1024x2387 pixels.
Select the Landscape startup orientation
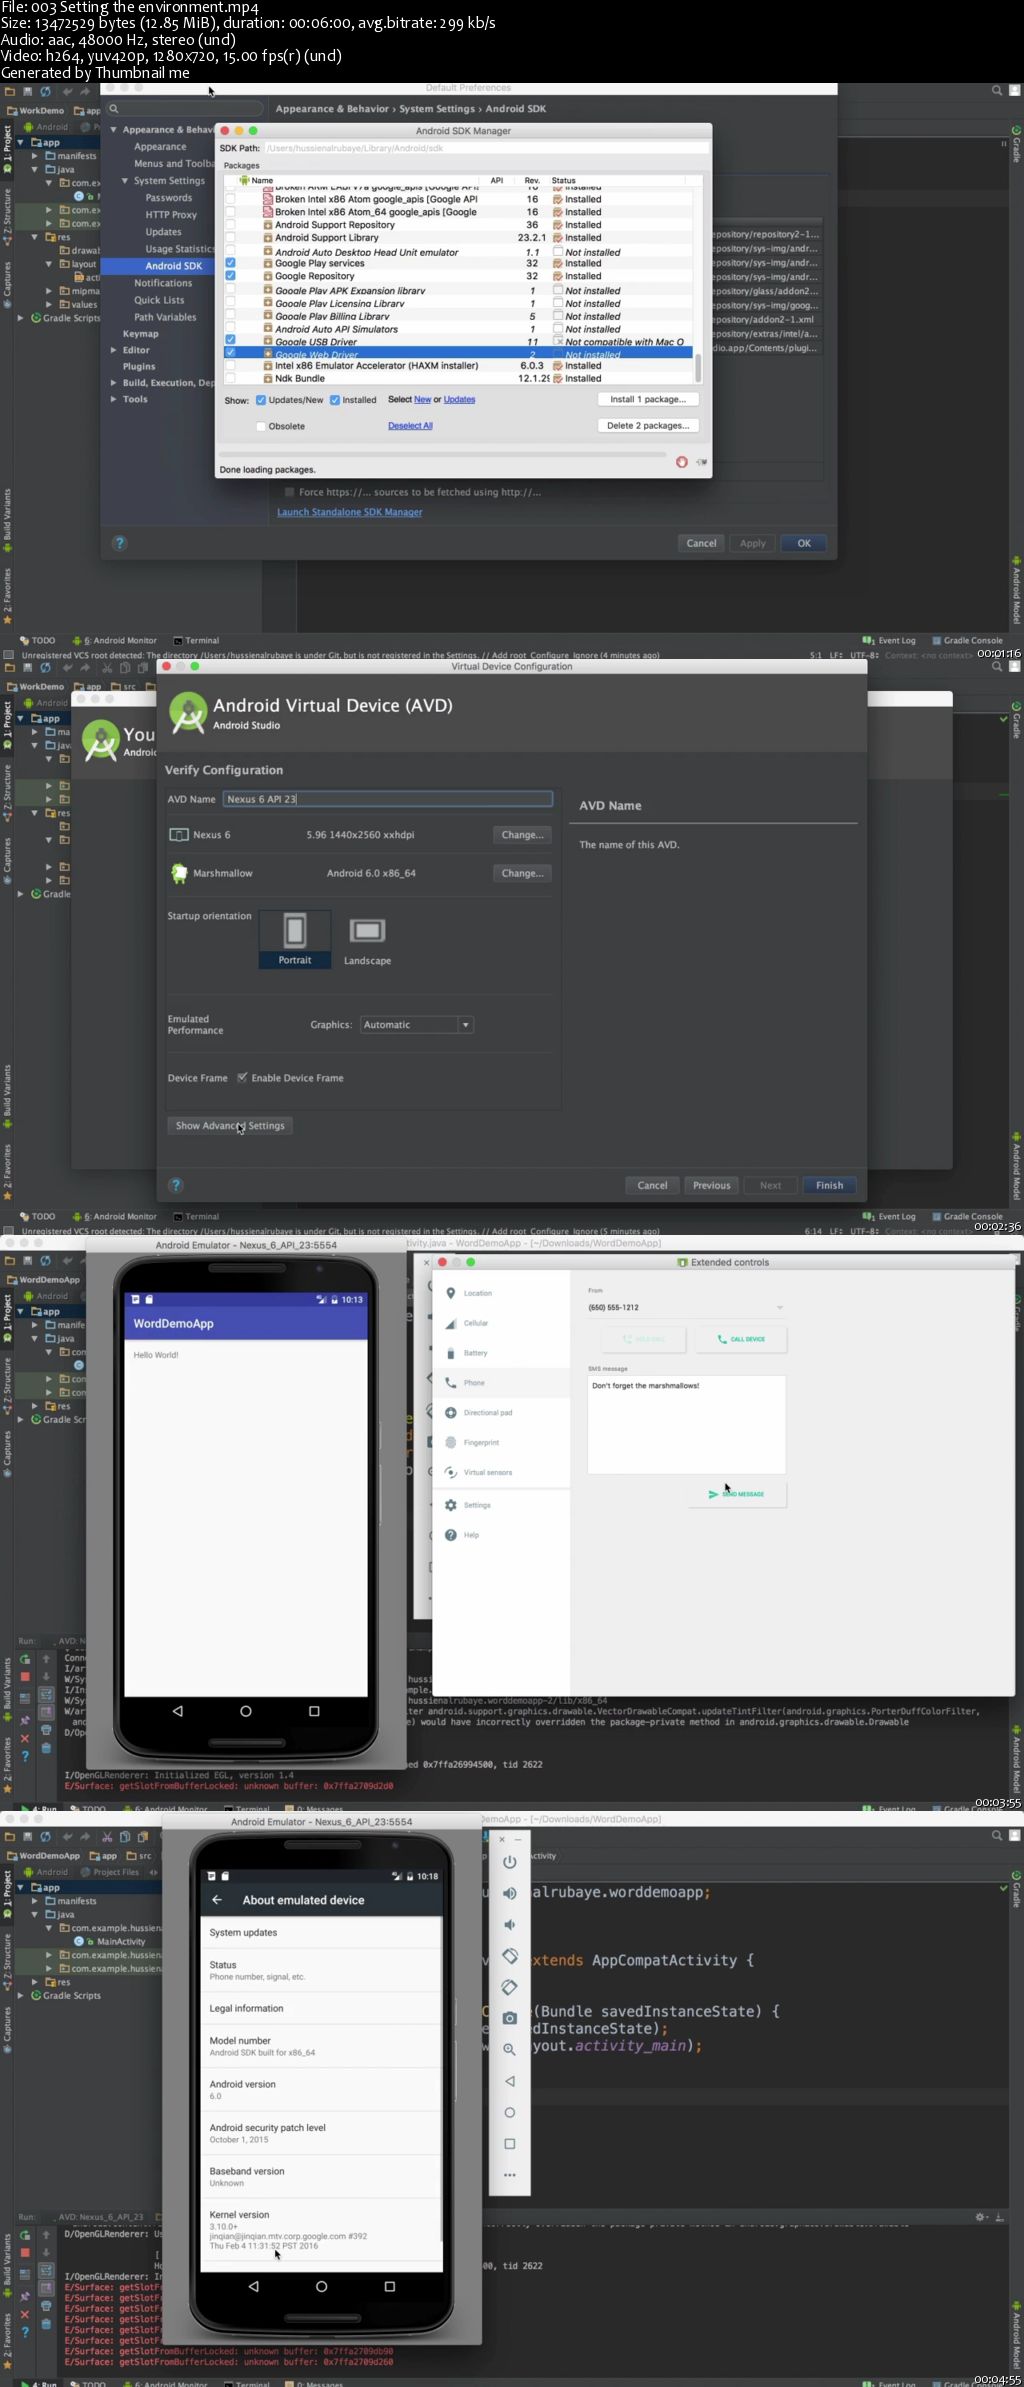coord(367,940)
